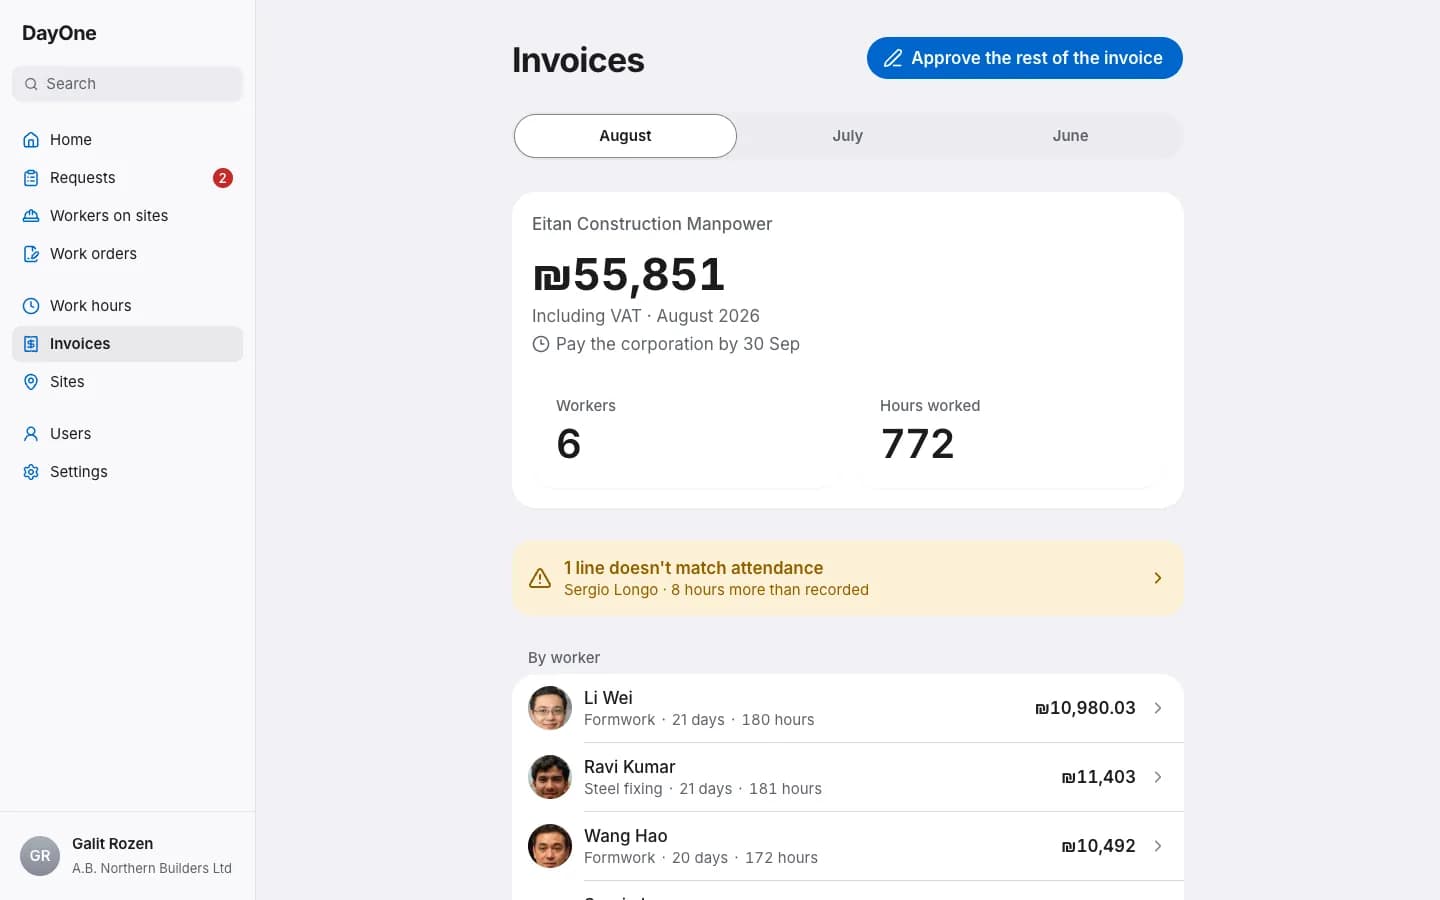This screenshot has height=900, width=1440.
Task: Click the Sites map pin icon
Action: [x=31, y=382]
